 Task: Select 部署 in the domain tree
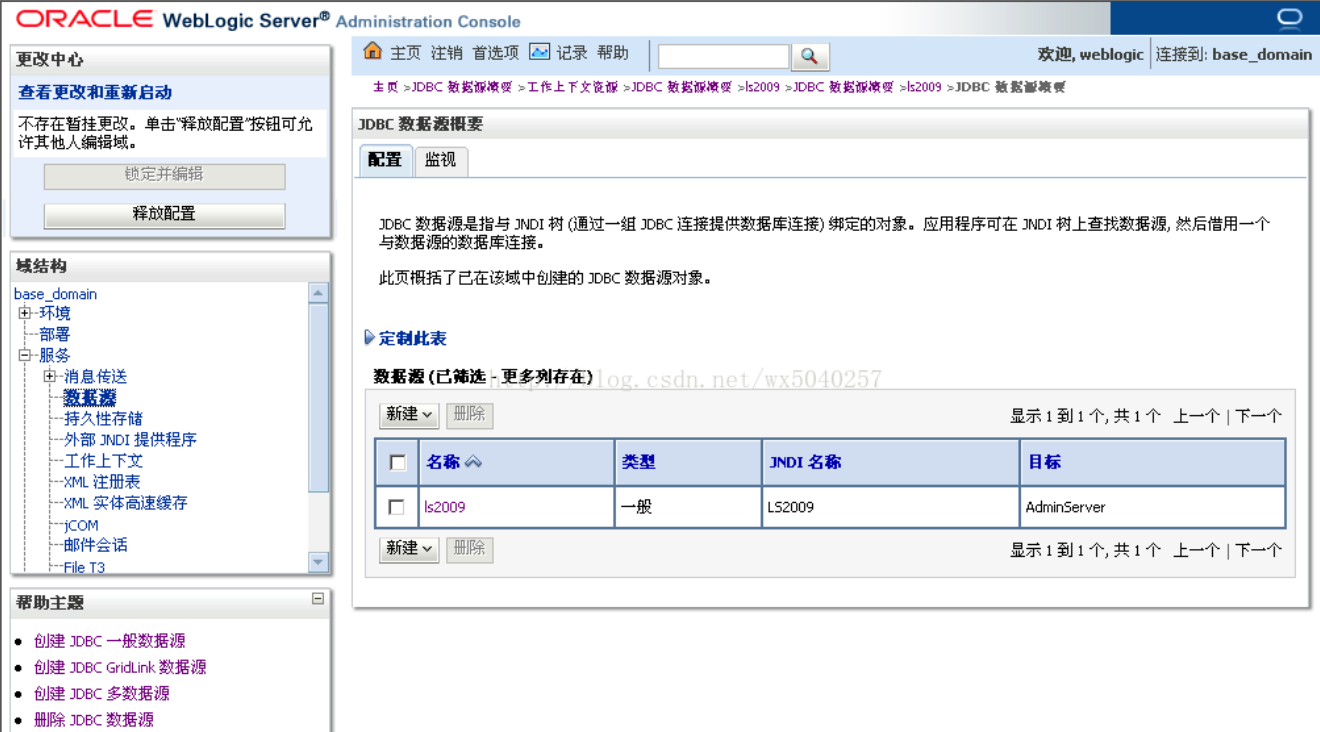click(x=55, y=334)
